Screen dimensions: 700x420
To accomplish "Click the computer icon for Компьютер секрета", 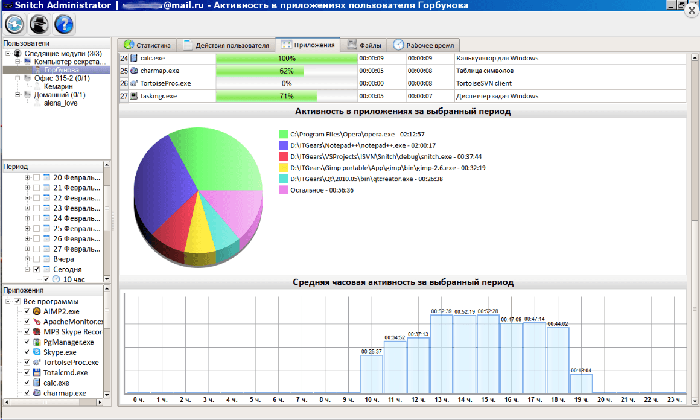I will (x=28, y=62).
